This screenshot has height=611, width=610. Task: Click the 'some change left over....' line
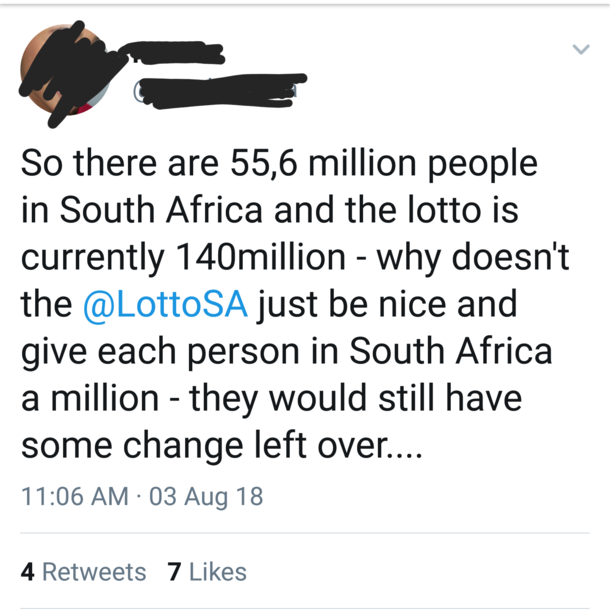221,446
